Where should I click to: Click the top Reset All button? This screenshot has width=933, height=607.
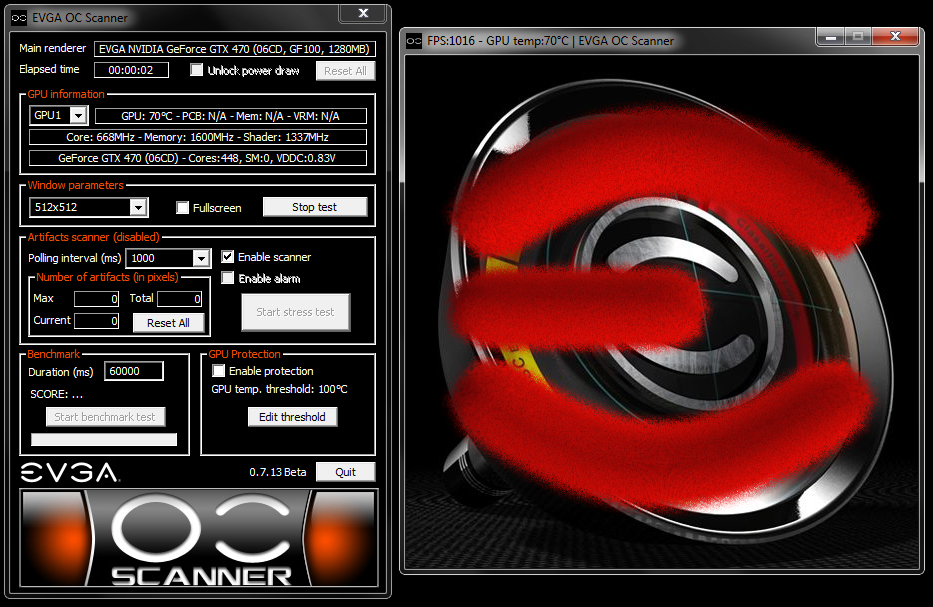click(x=345, y=71)
